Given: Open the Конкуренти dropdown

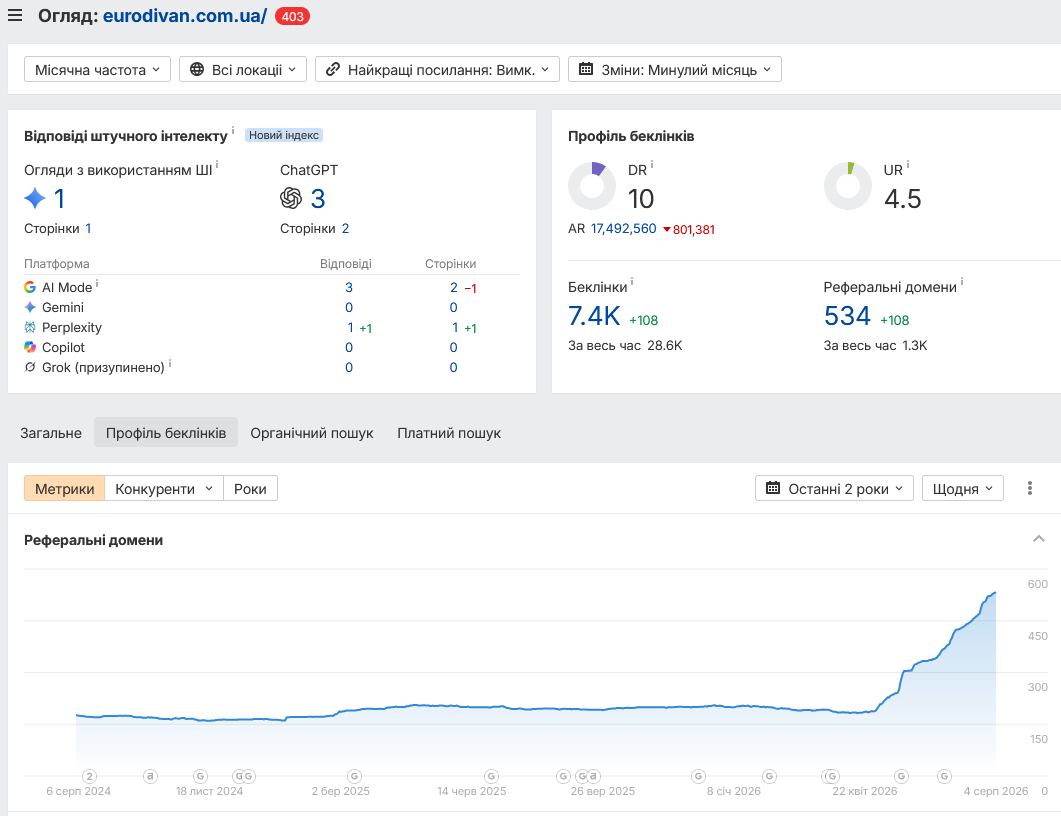Looking at the screenshot, I should pyautogui.click(x=164, y=489).
